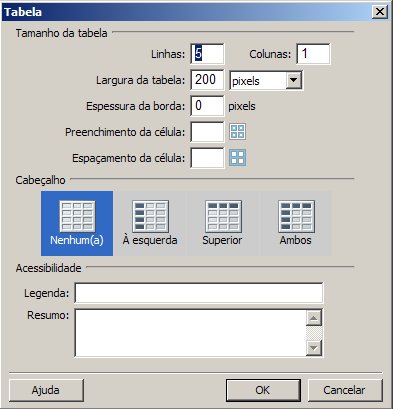Click into the Colunas field
The image size is (393, 409).
[313, 54]
